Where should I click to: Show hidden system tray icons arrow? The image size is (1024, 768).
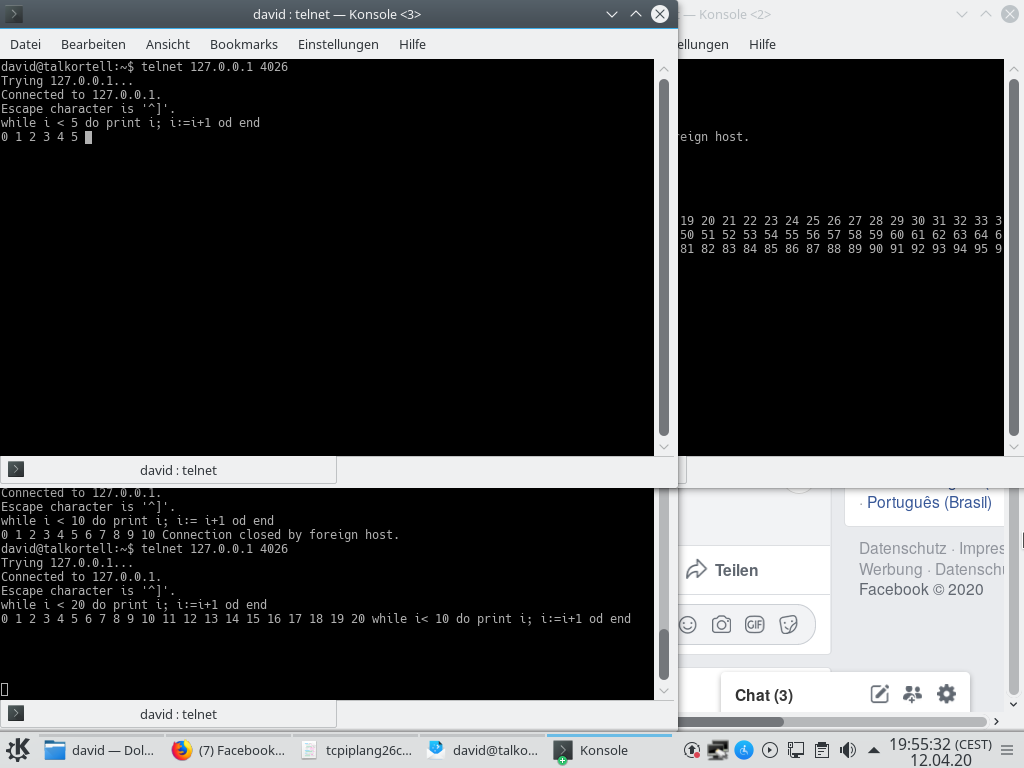[873, 750]
